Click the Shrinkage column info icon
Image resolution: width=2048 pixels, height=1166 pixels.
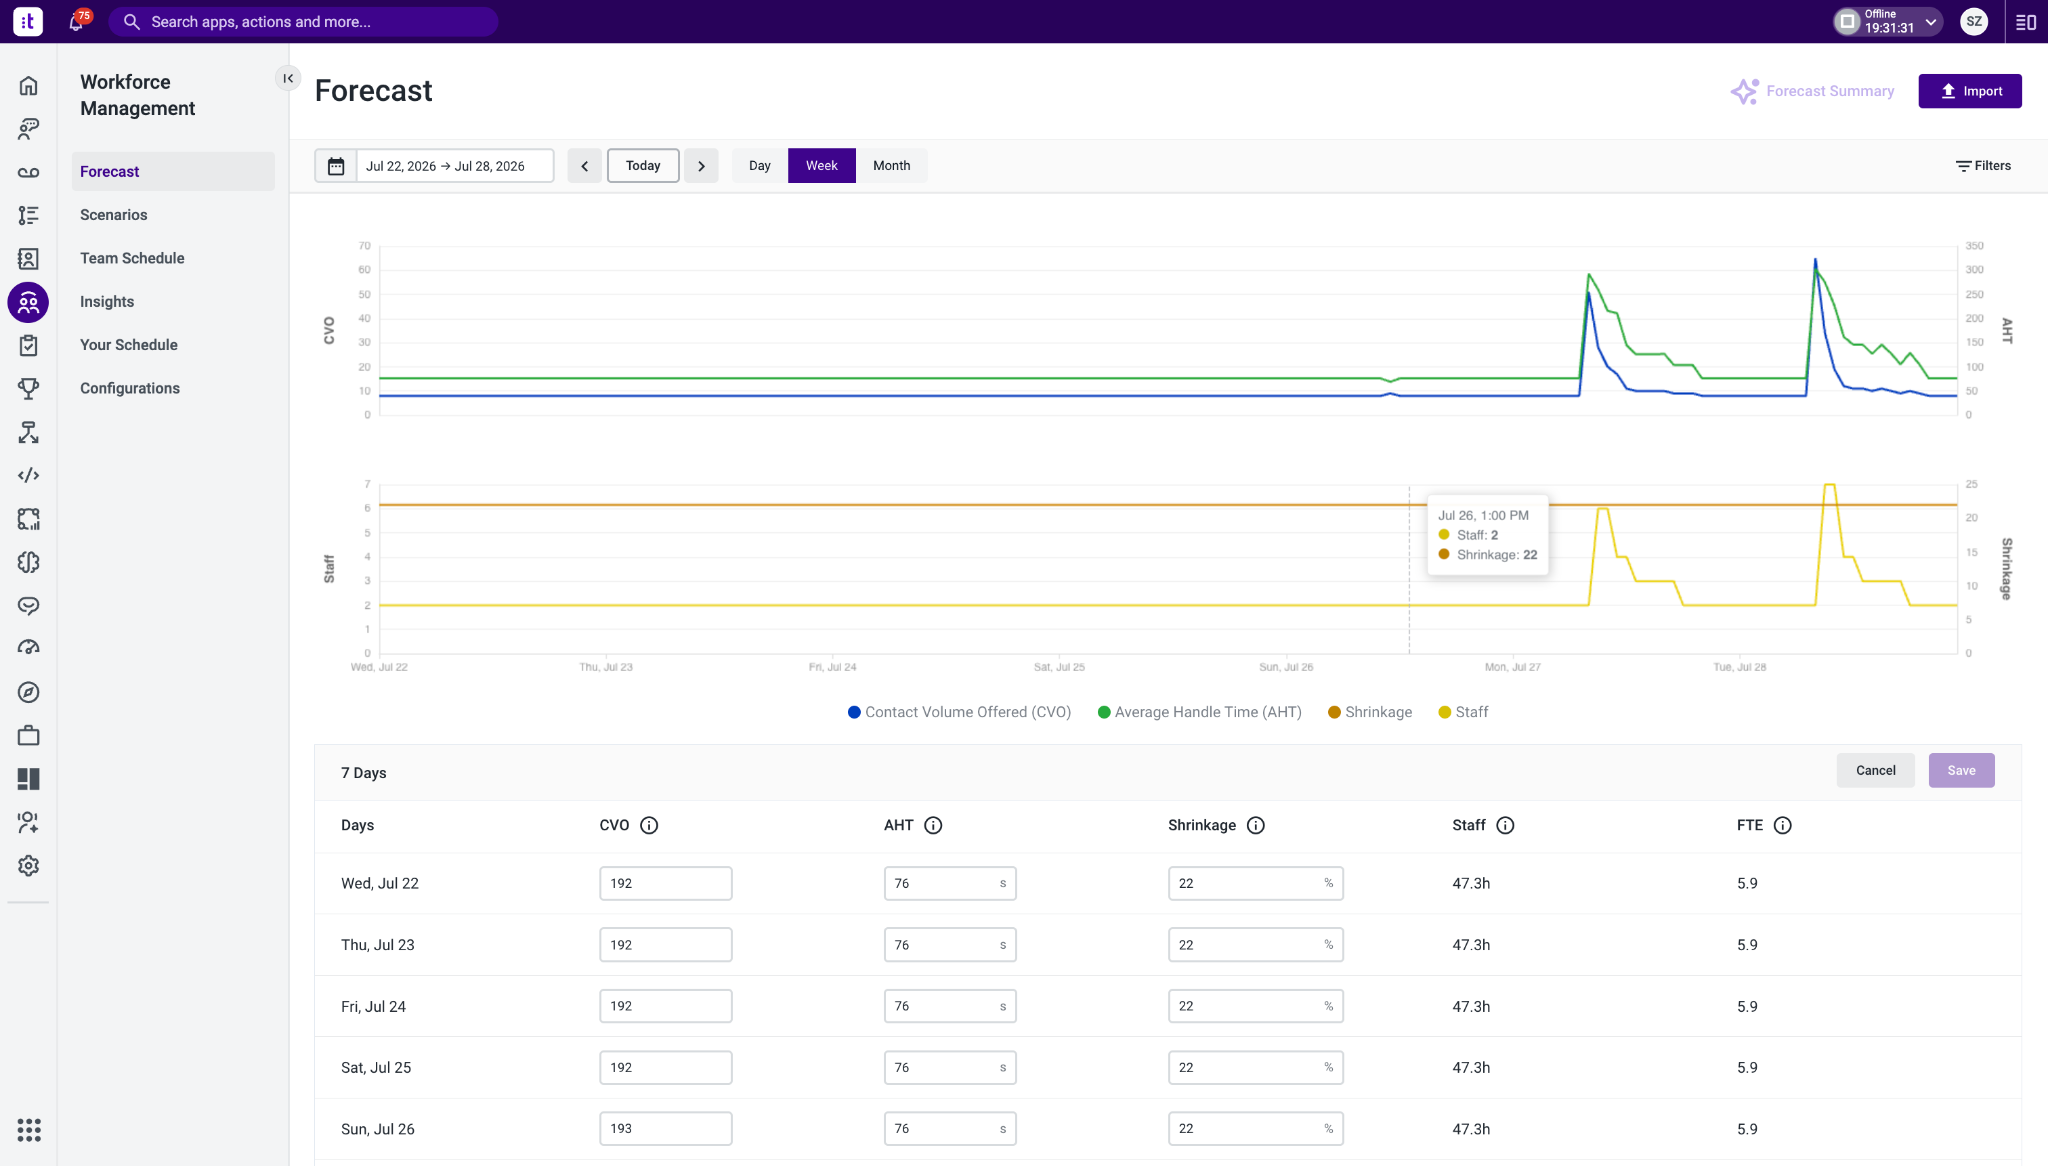click(1256, 825)
